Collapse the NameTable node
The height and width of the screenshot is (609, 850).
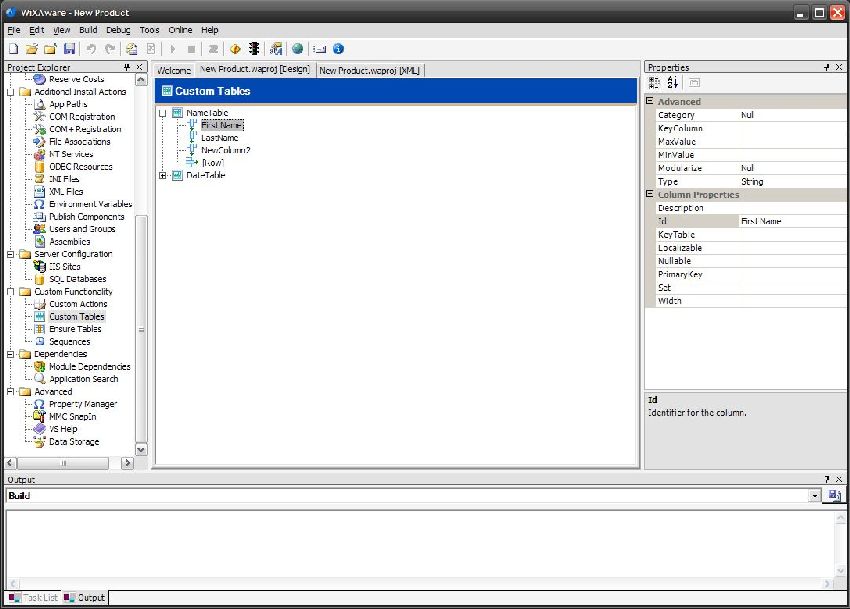163,113
